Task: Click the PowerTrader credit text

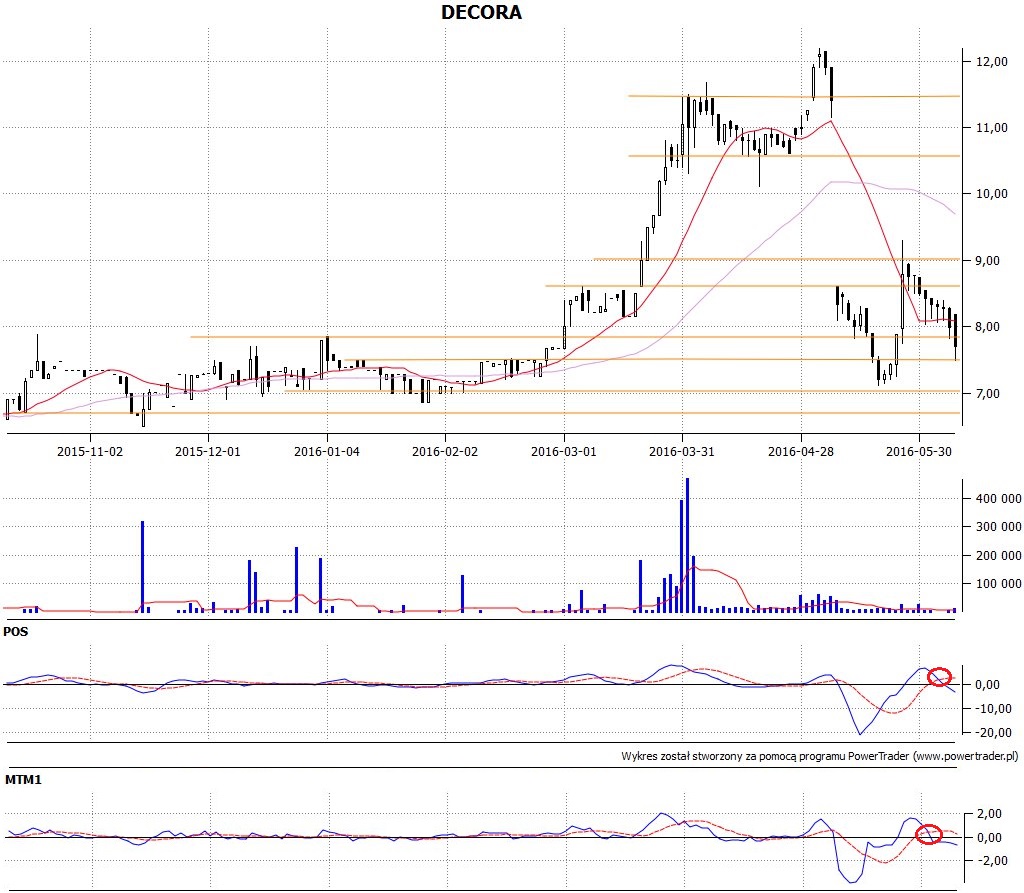Action: [x=820, y=756]
